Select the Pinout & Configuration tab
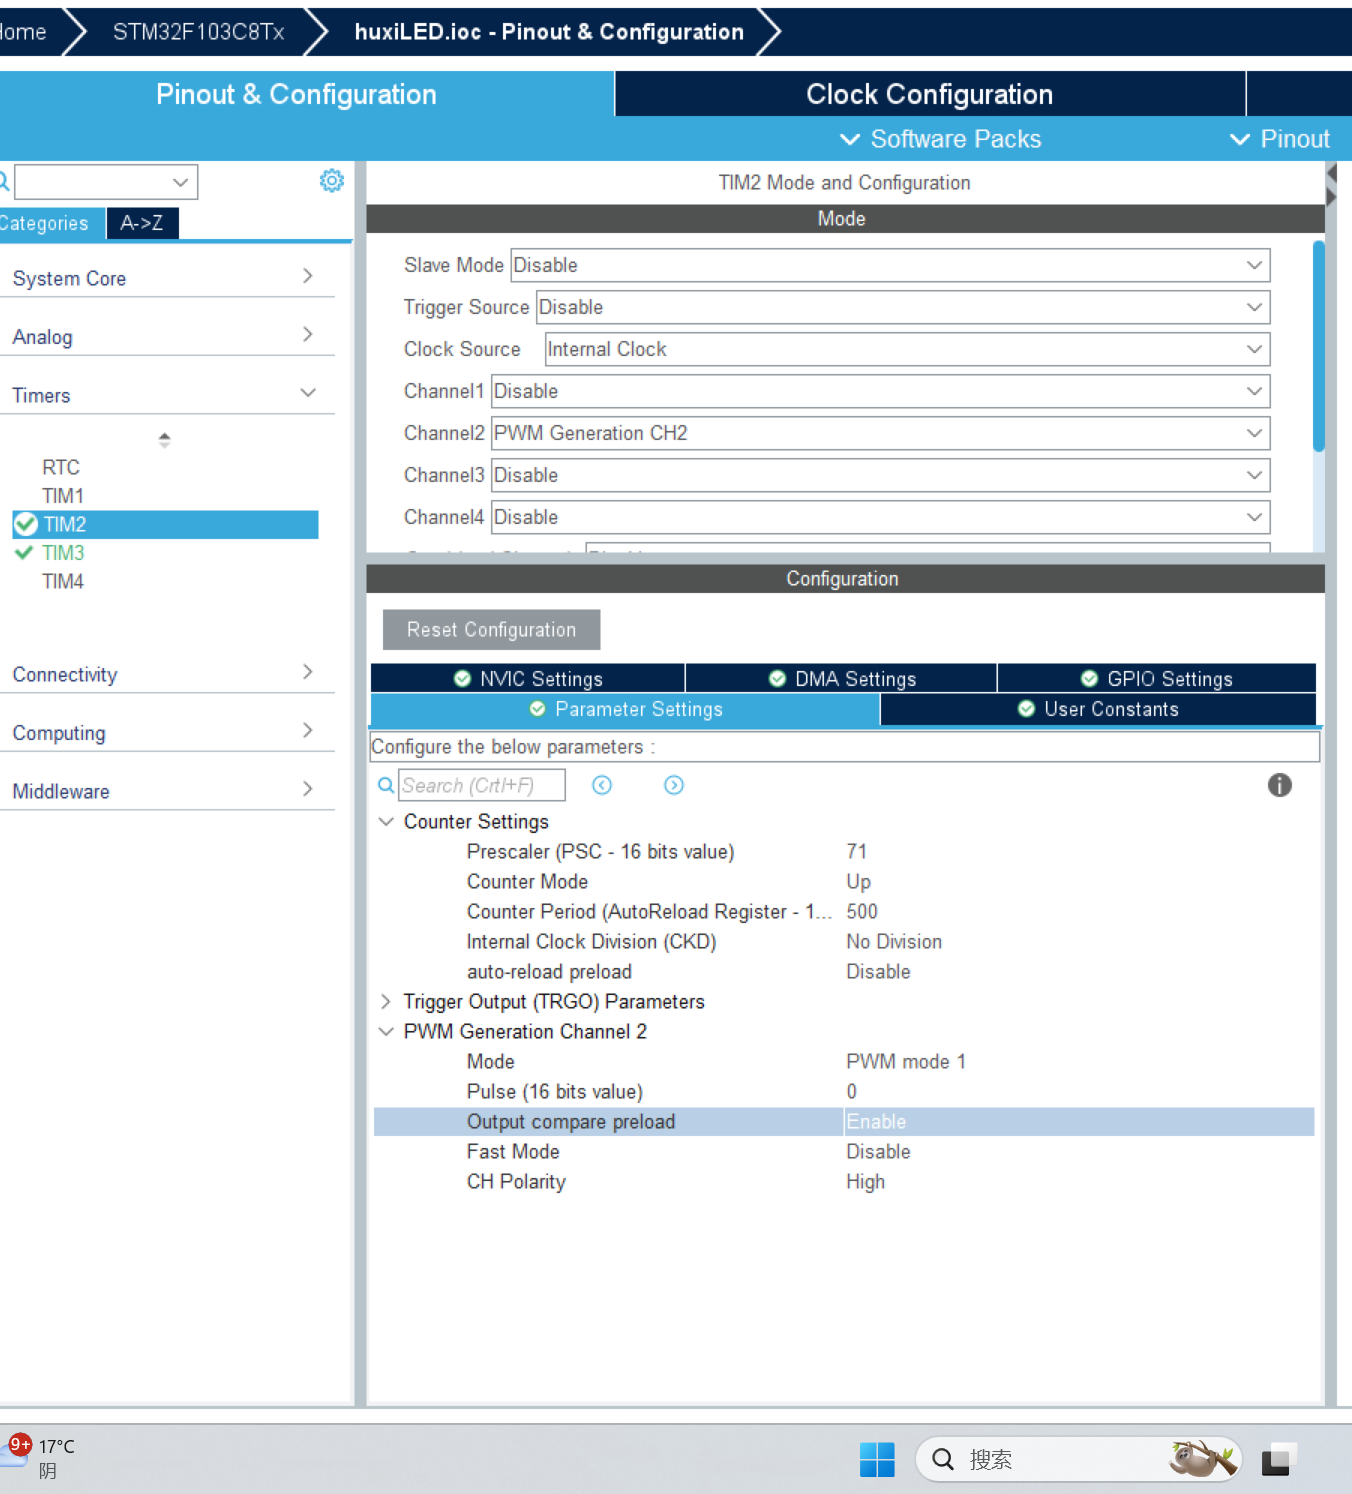The image size is (1352, 1494). point(297,94)
